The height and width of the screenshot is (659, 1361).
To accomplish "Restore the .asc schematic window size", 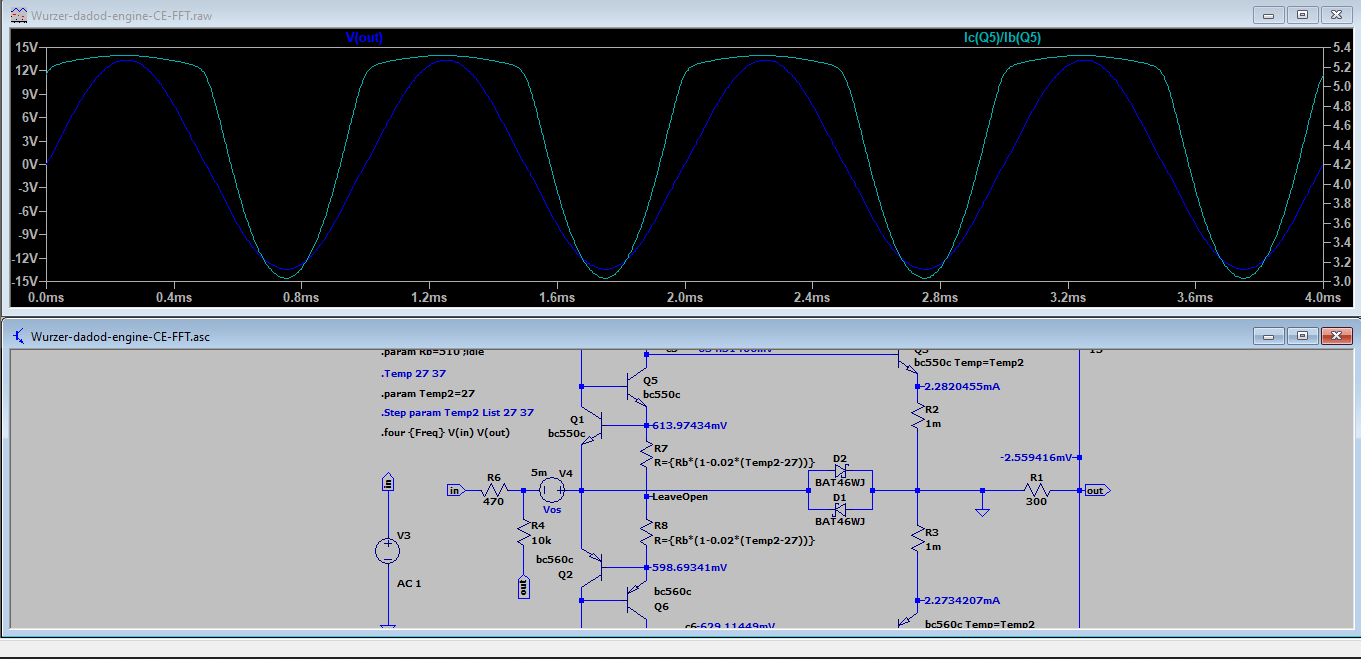I will (1302, 336).
